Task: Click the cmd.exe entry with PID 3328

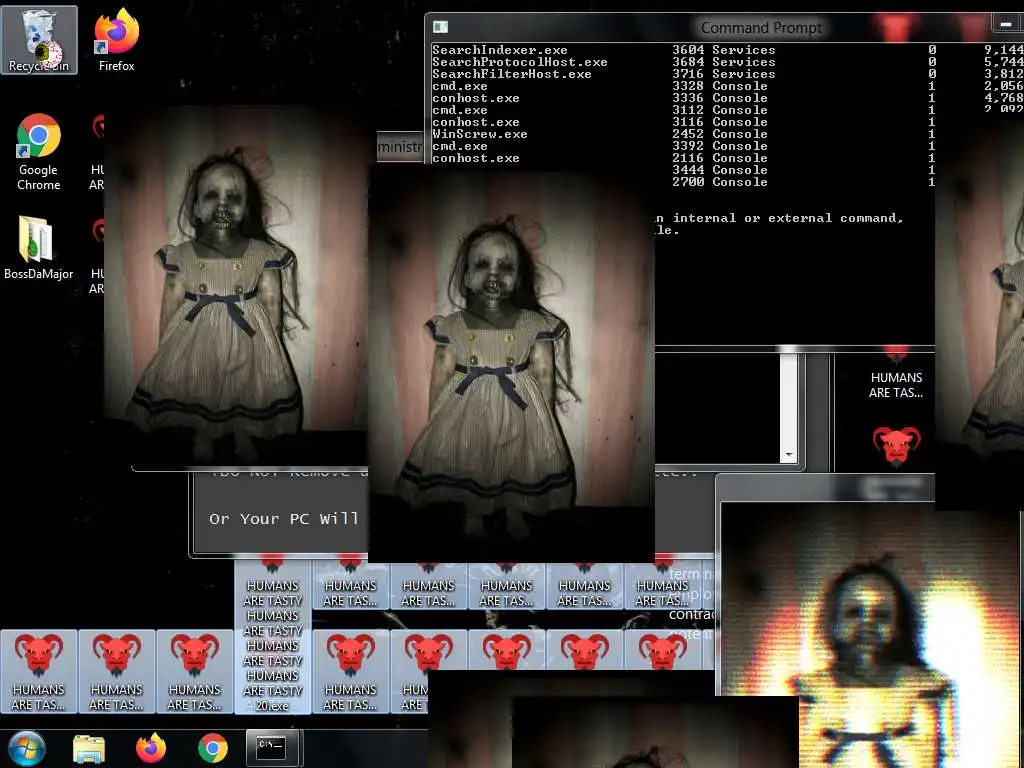Action: (459, 86)
